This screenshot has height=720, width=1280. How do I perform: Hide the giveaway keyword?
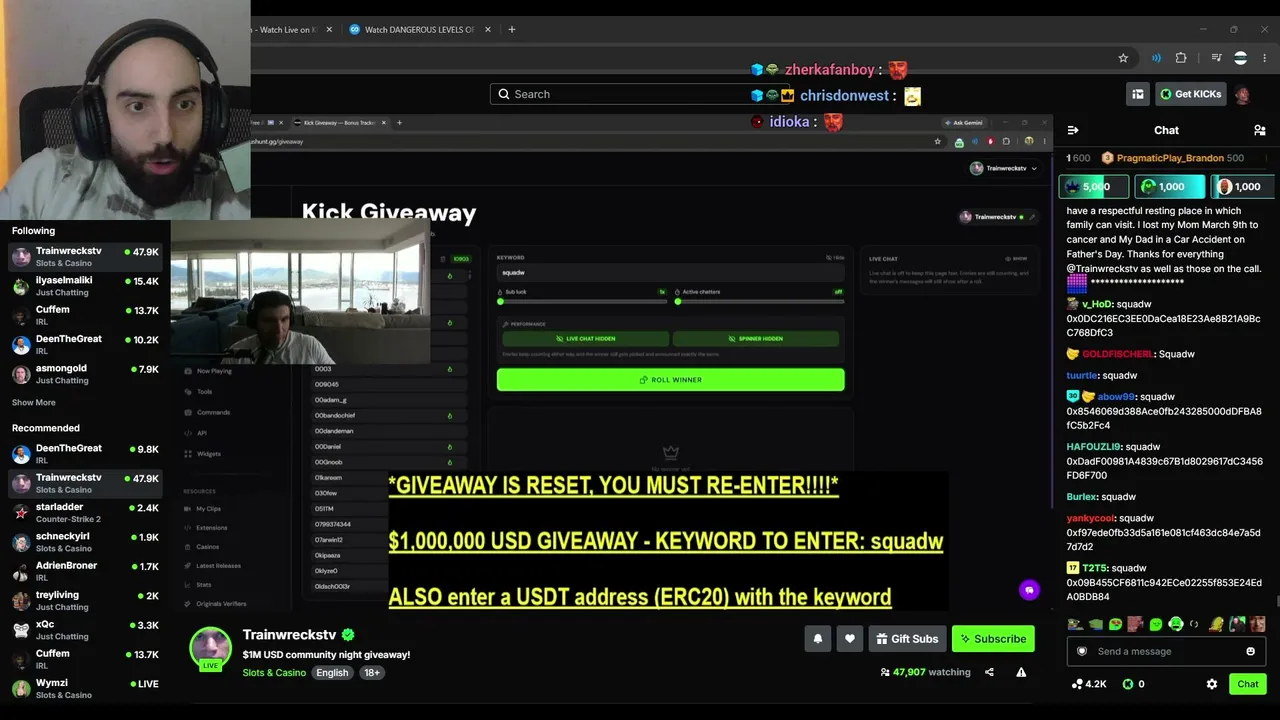835,258
